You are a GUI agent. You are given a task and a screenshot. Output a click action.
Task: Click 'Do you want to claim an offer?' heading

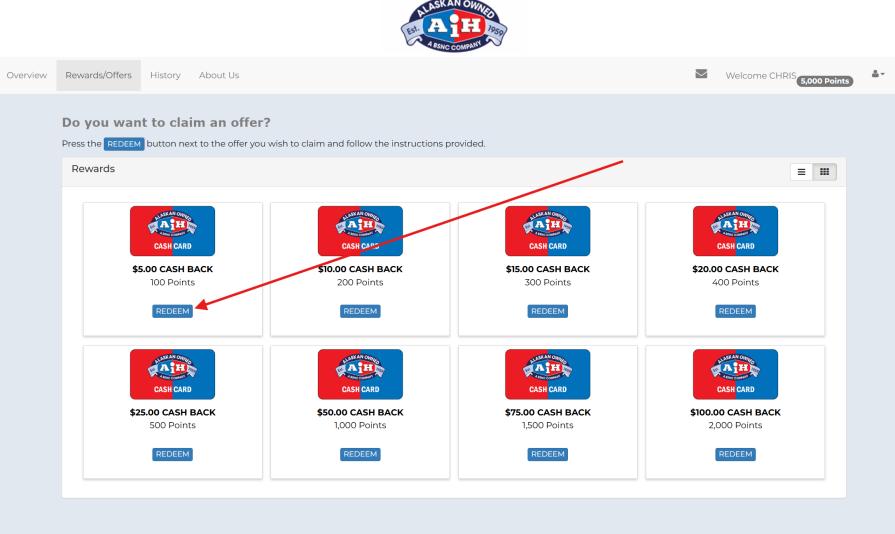[166, 123]
